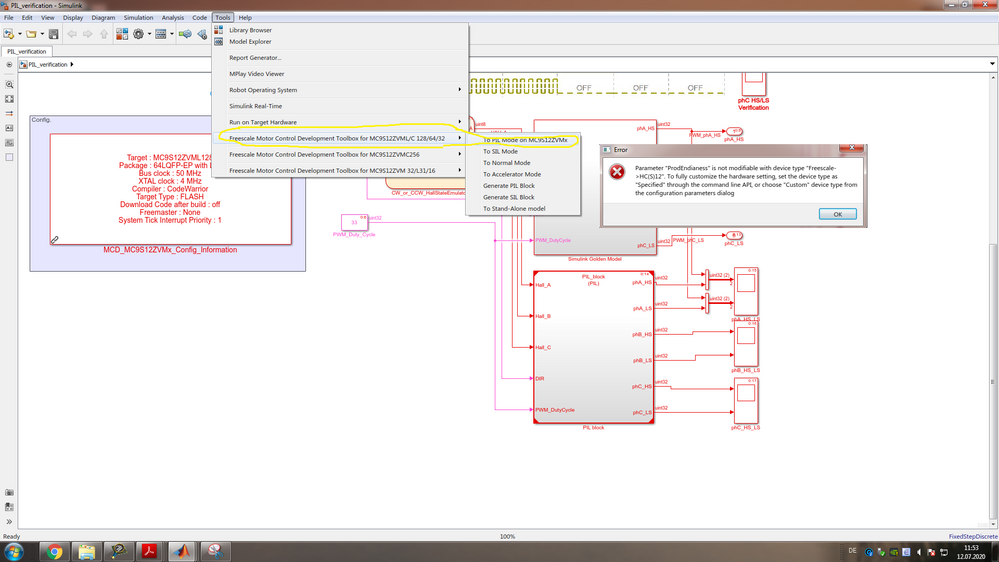Open Library Browser from toolbar
The image size is (999, 562).
tap(122, 34)
